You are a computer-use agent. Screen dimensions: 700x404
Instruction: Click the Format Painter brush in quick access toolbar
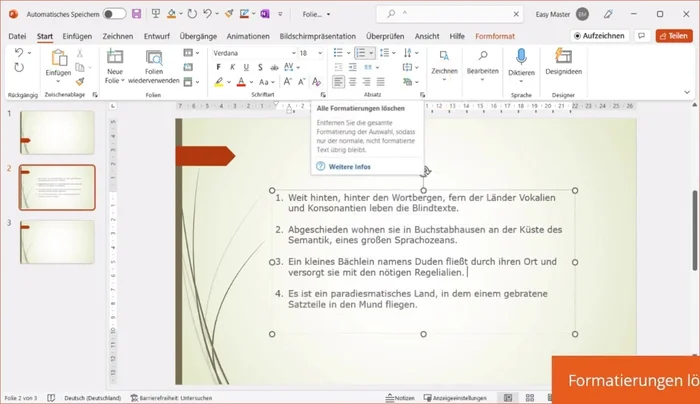coord(229,14)
